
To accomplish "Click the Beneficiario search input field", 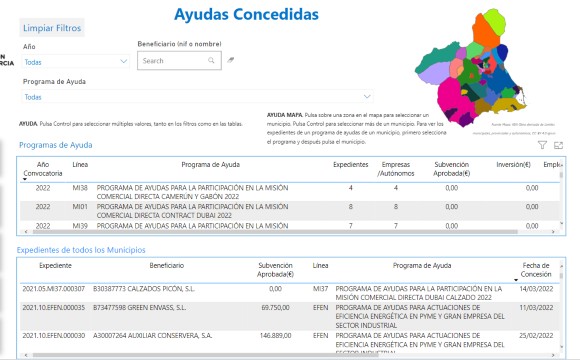I will (179, 60).
